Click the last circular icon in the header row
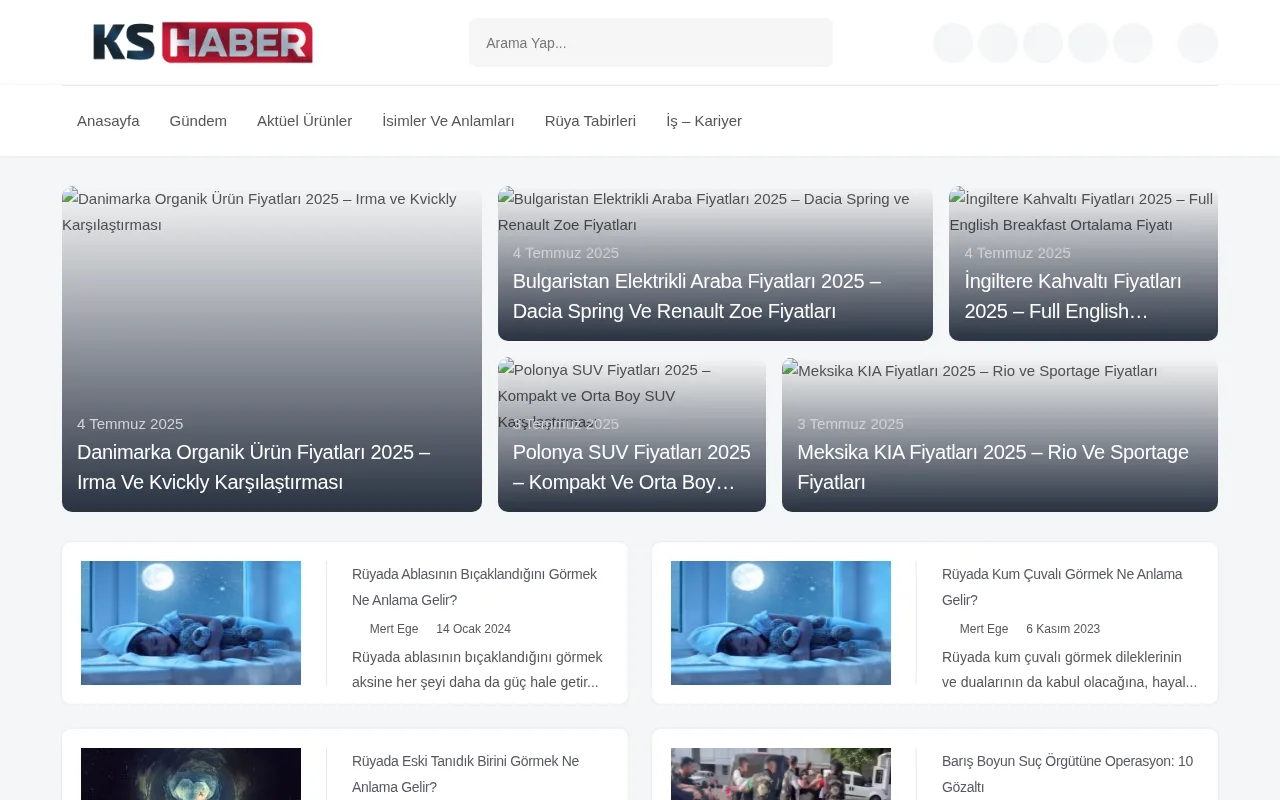This screenshot has height=800, width=1280. 1197,43
